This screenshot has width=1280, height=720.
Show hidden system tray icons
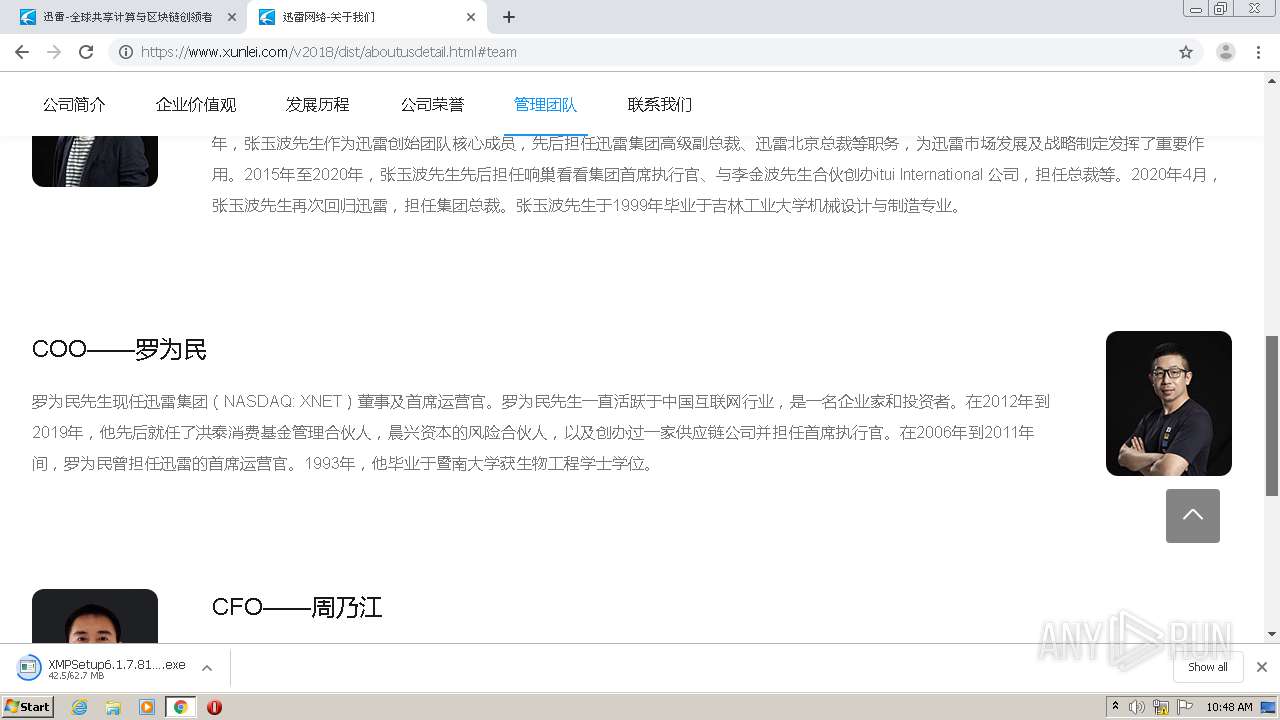[x=1116, y=707]
